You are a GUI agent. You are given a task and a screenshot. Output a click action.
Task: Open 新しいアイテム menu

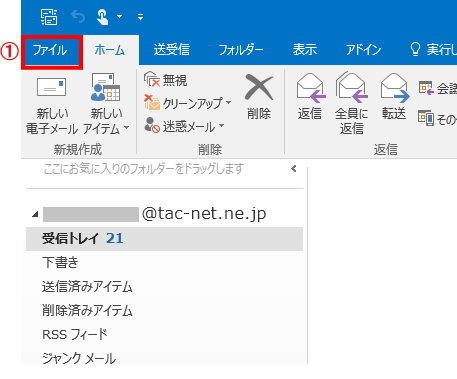click(106, 104)
